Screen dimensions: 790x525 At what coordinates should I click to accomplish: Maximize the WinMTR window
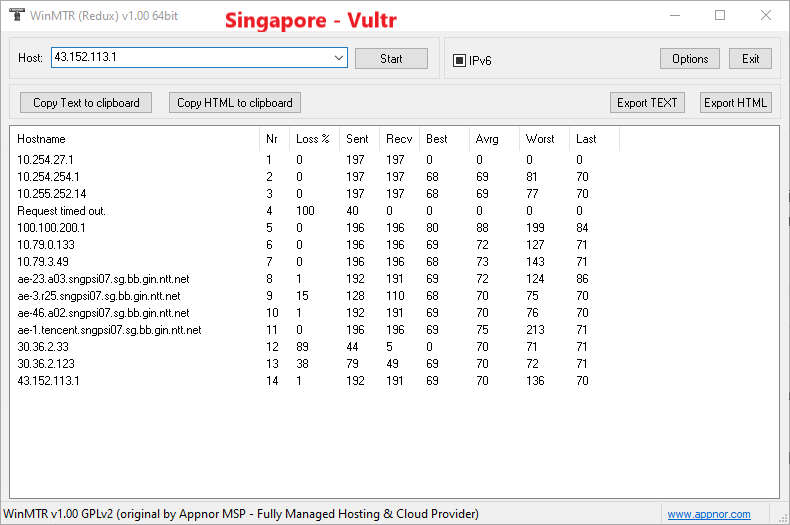(720, 16)
